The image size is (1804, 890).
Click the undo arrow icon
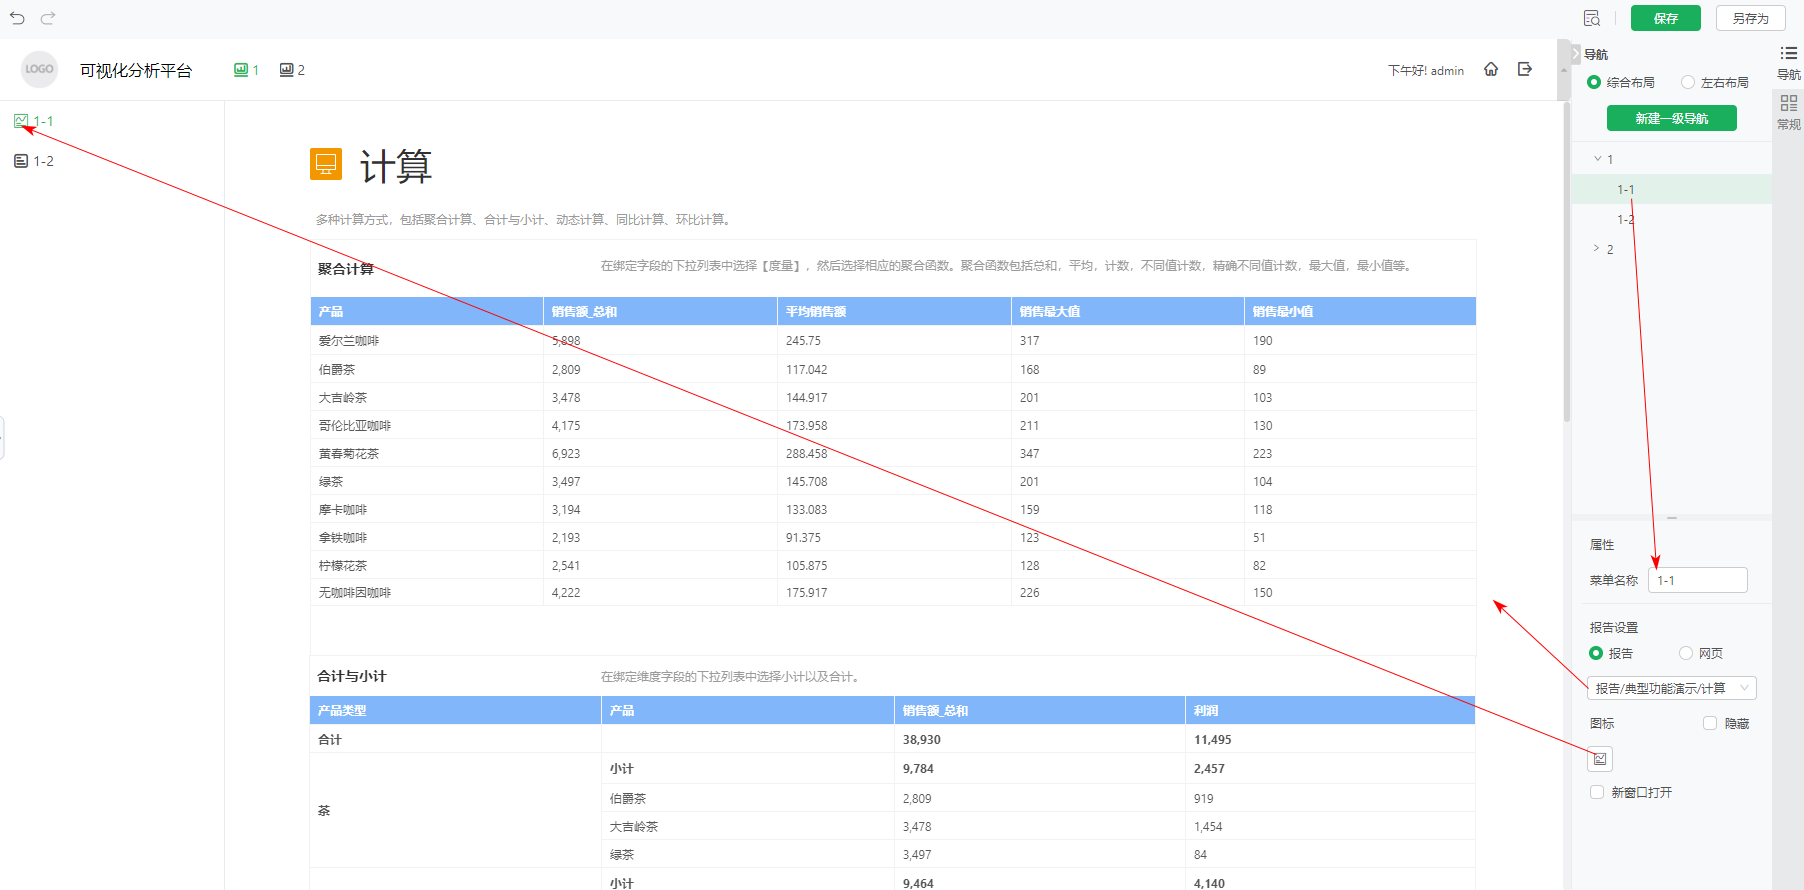(x=17, y=18)
